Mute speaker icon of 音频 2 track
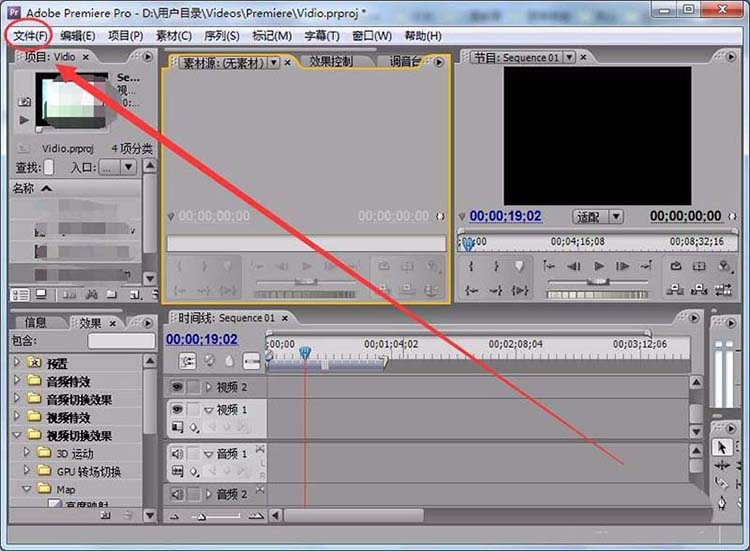Screen dimensions: 750x551 point(177,494)
